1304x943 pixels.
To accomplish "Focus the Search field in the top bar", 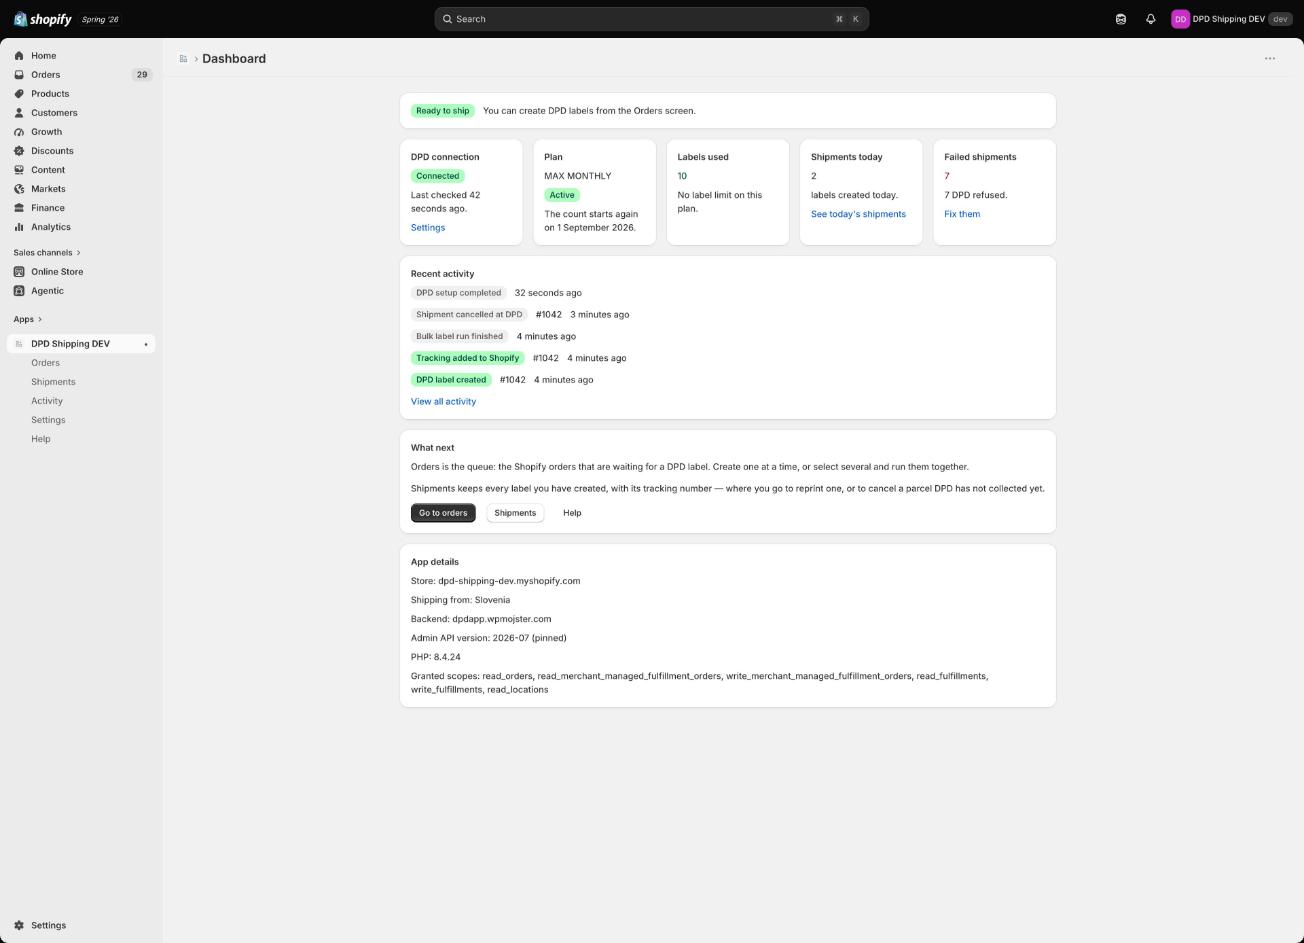I will [x=651, y=19].
